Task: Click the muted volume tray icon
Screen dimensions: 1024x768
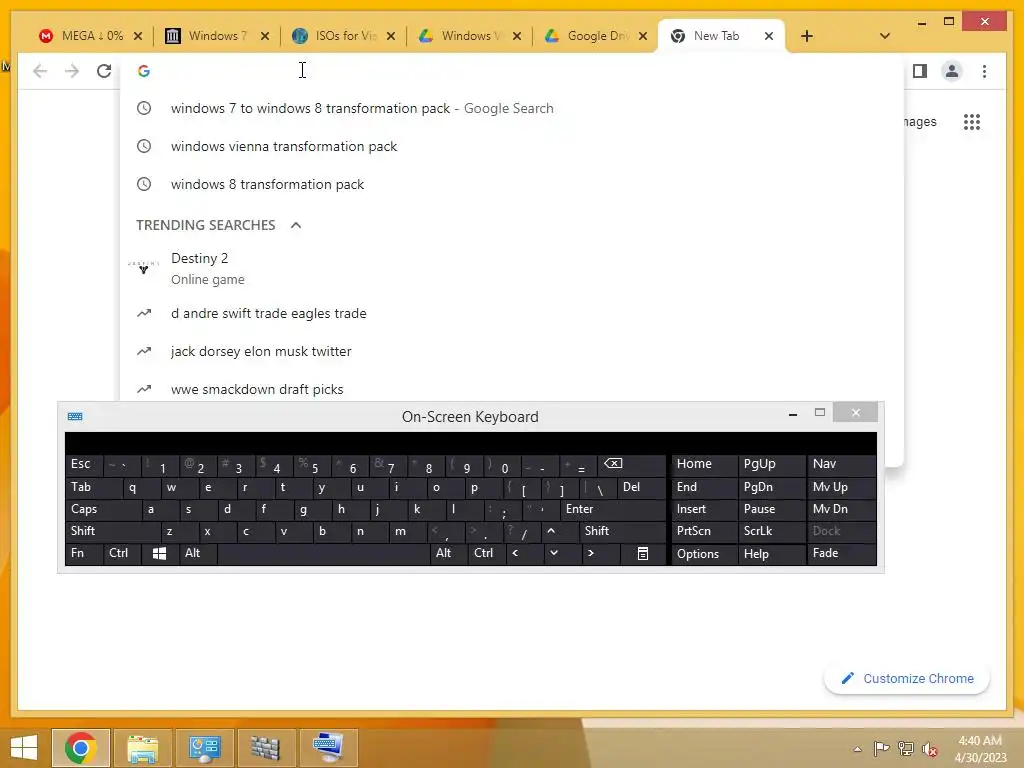Action: (x=929, y=749)
